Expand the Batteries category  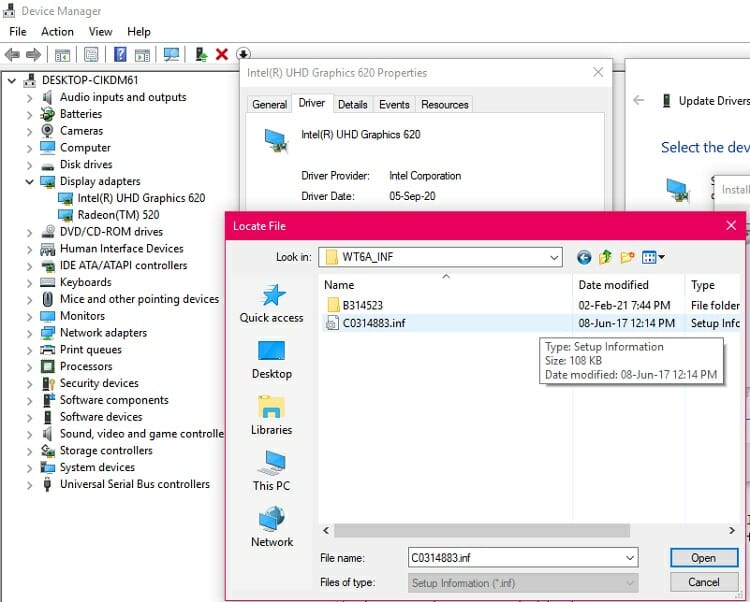30,115
